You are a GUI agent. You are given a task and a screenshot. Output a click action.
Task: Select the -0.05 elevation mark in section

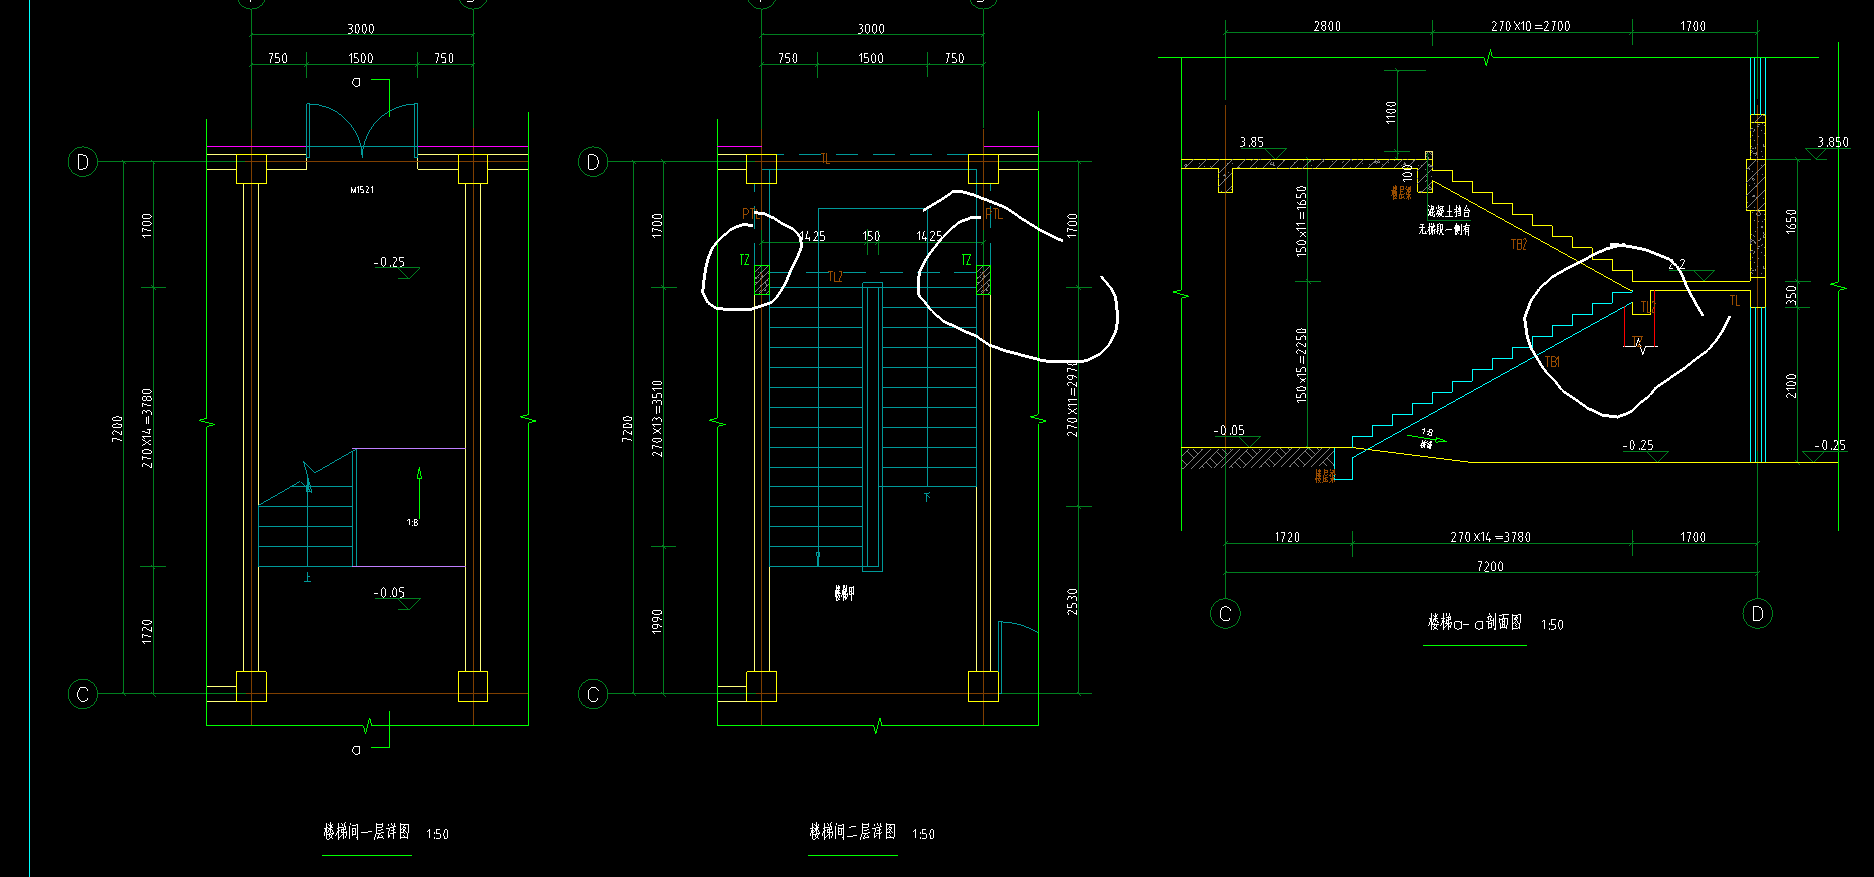pos(1229,431)
